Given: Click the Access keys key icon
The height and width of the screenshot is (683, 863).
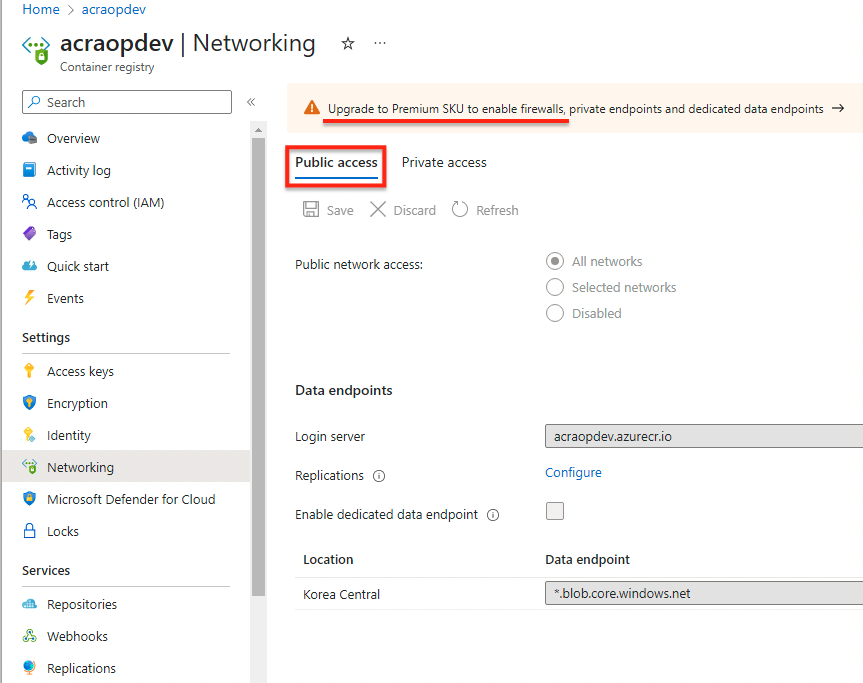Looking at the screenshot, I should click(x=29, y=370).
